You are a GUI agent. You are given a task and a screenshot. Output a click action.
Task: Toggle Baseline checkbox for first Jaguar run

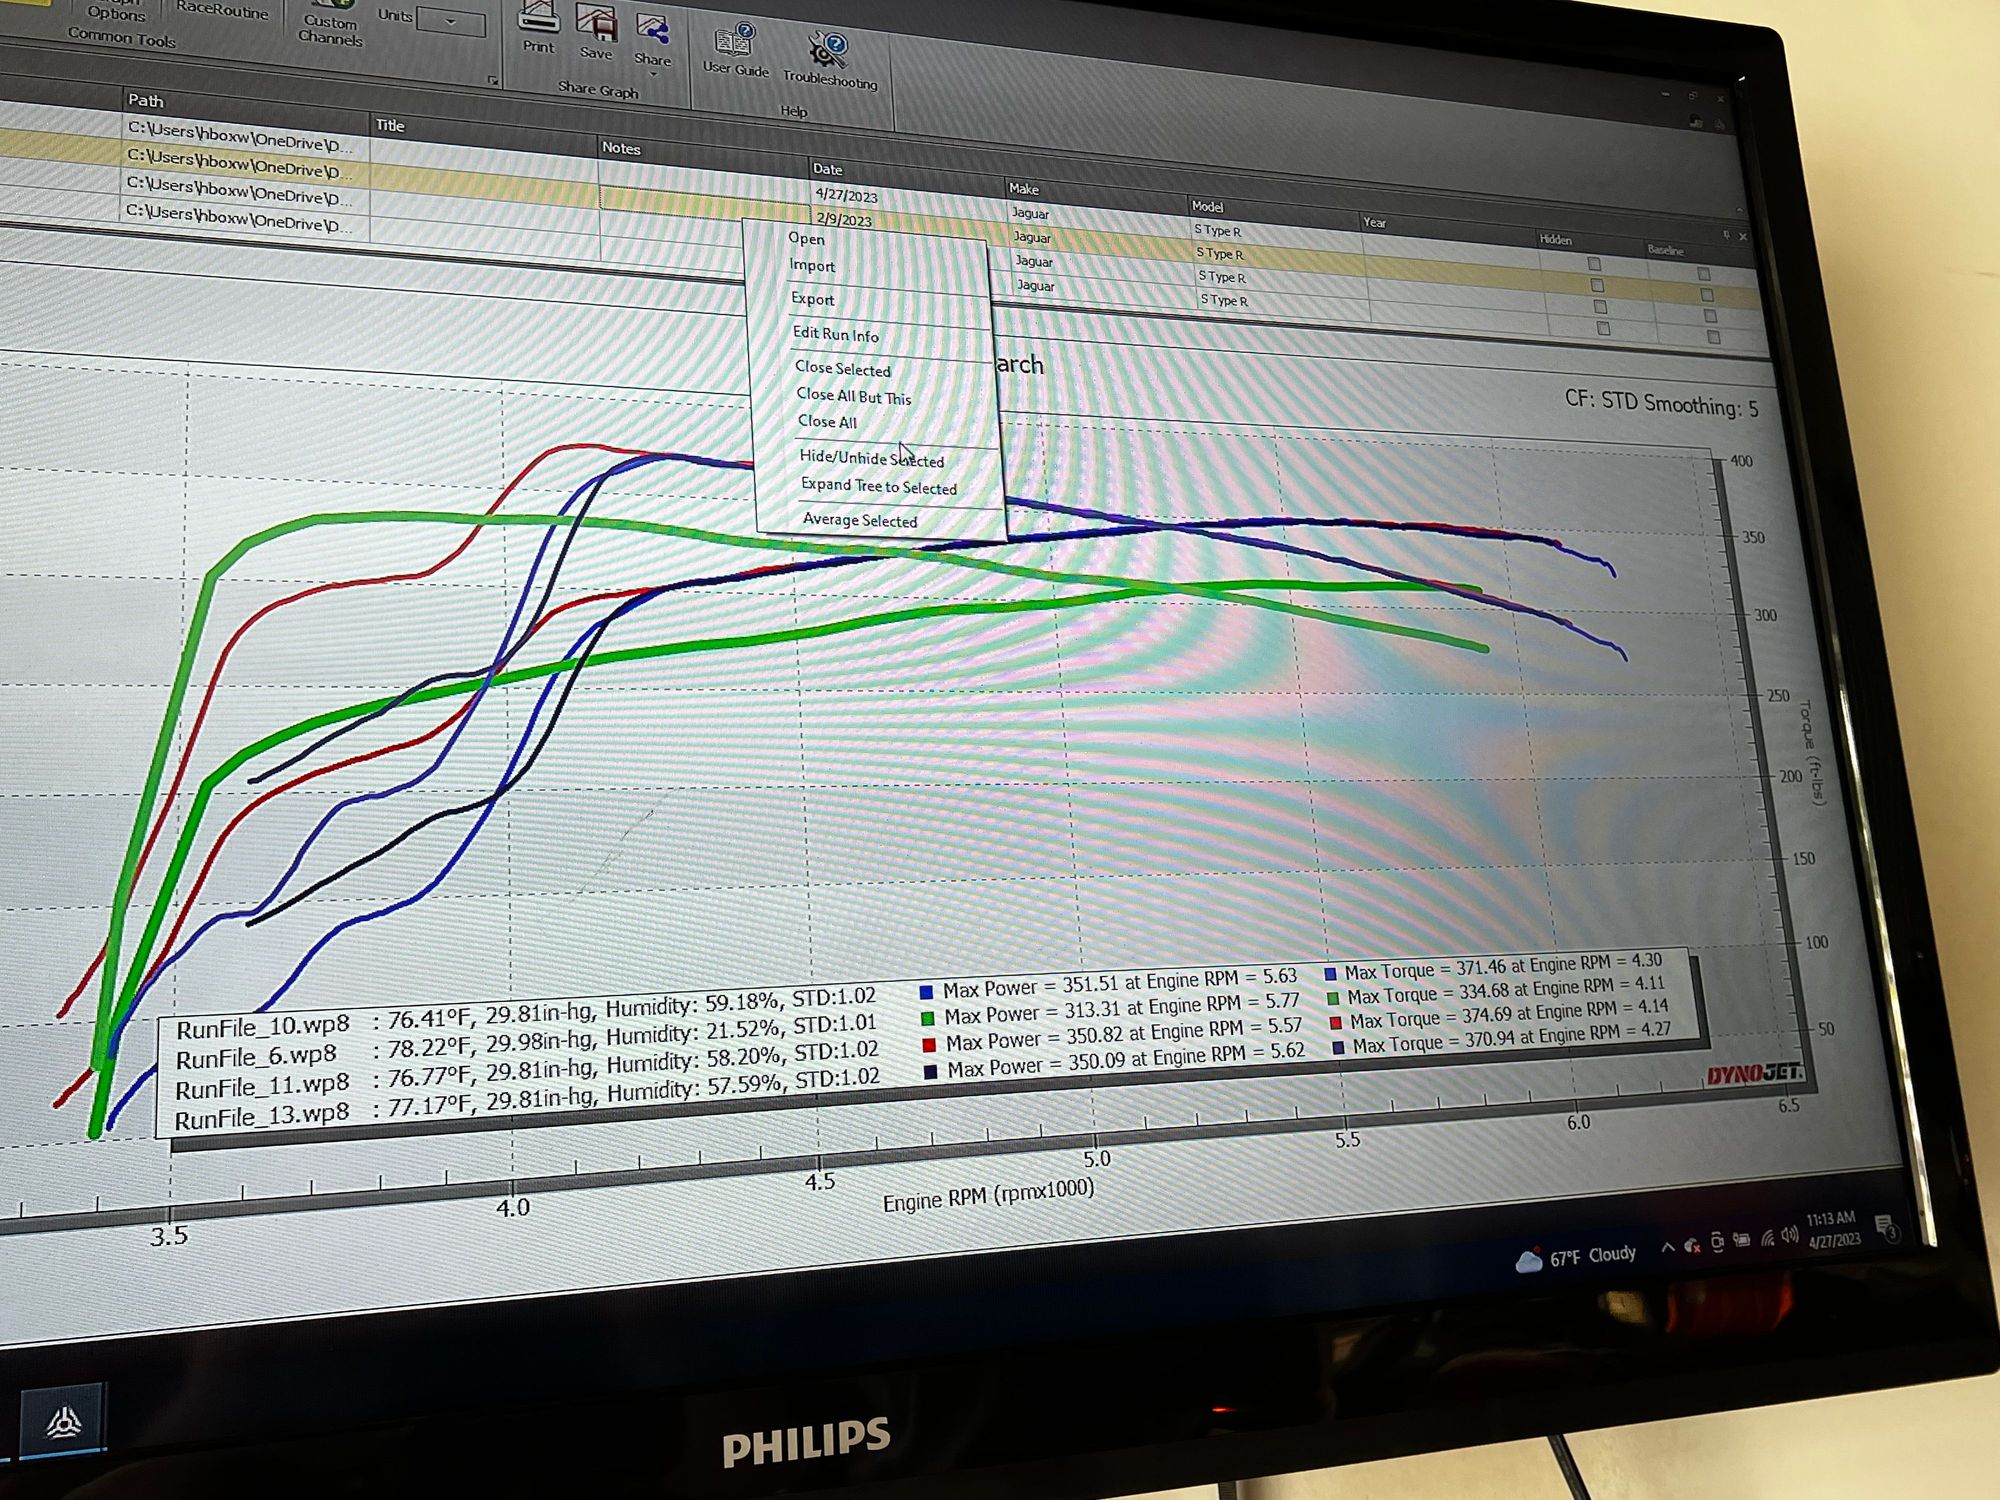[x=1704, y=274]
